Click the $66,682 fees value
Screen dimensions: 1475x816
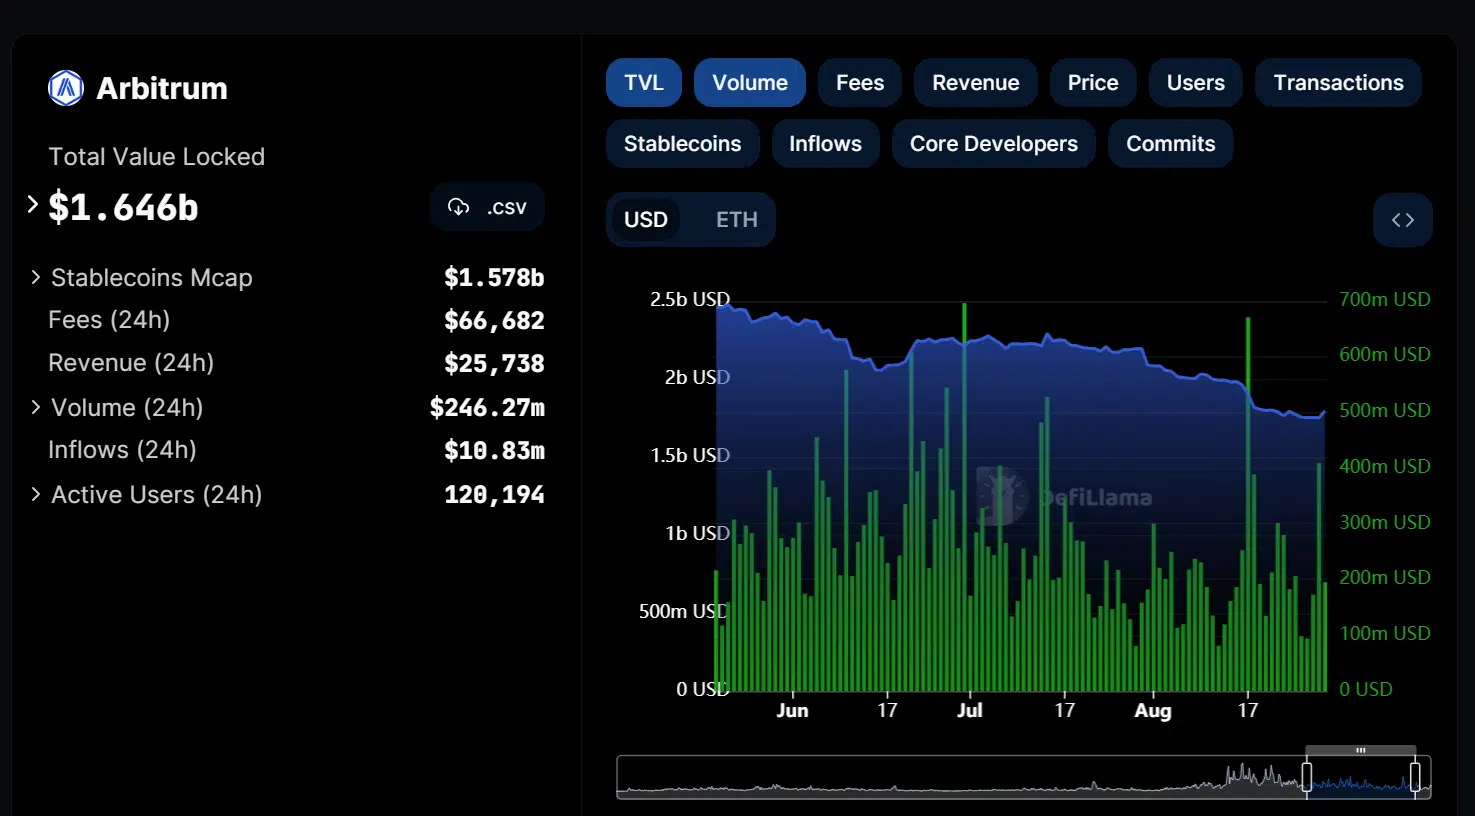tap(494, 320)
